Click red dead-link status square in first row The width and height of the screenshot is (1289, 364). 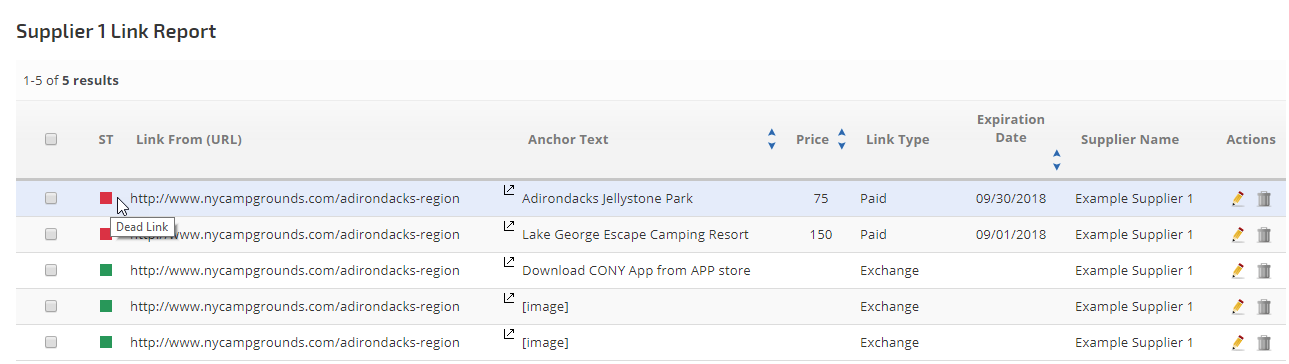[x=106, y=198]
